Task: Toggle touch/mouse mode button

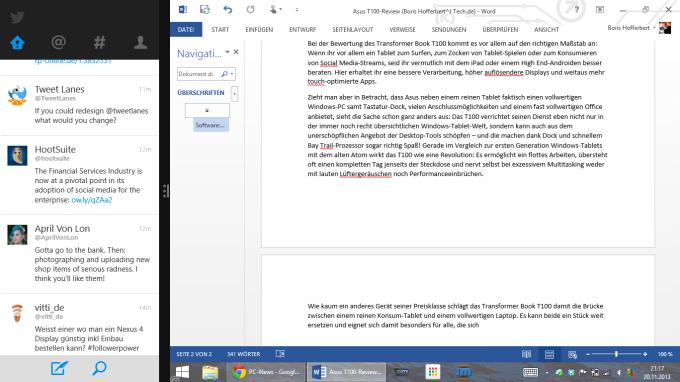Action: tap(274, 9)
